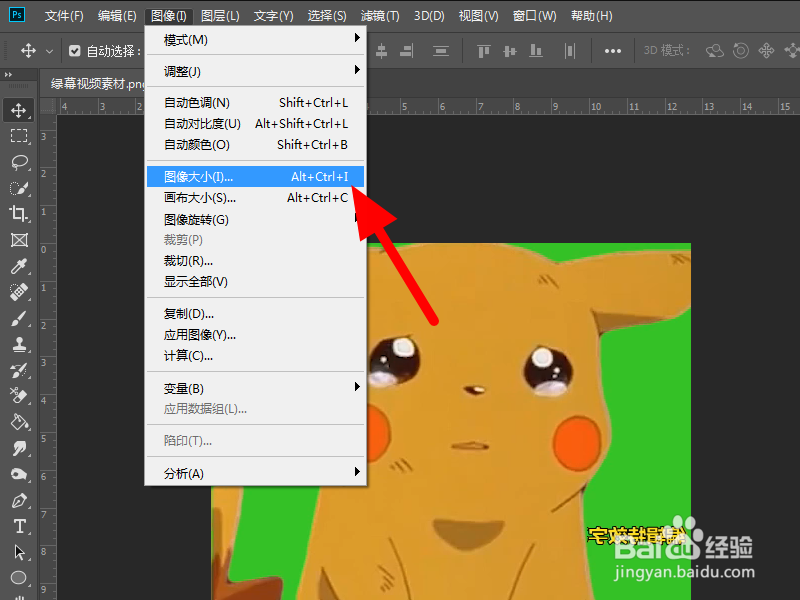The image size is (800, 600).
Task: Open the 窗口(W) menu
Action: point(534,16)
